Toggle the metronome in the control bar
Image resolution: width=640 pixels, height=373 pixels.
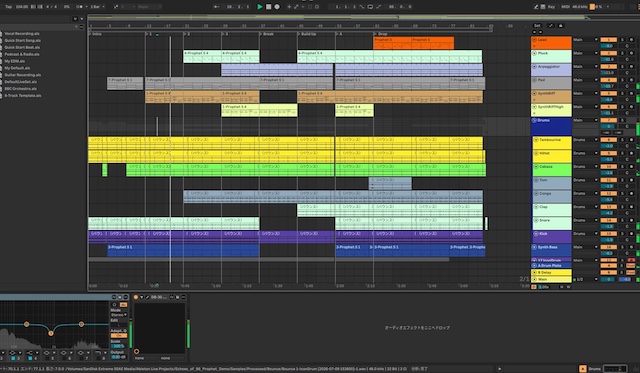(x=80, y=7)
